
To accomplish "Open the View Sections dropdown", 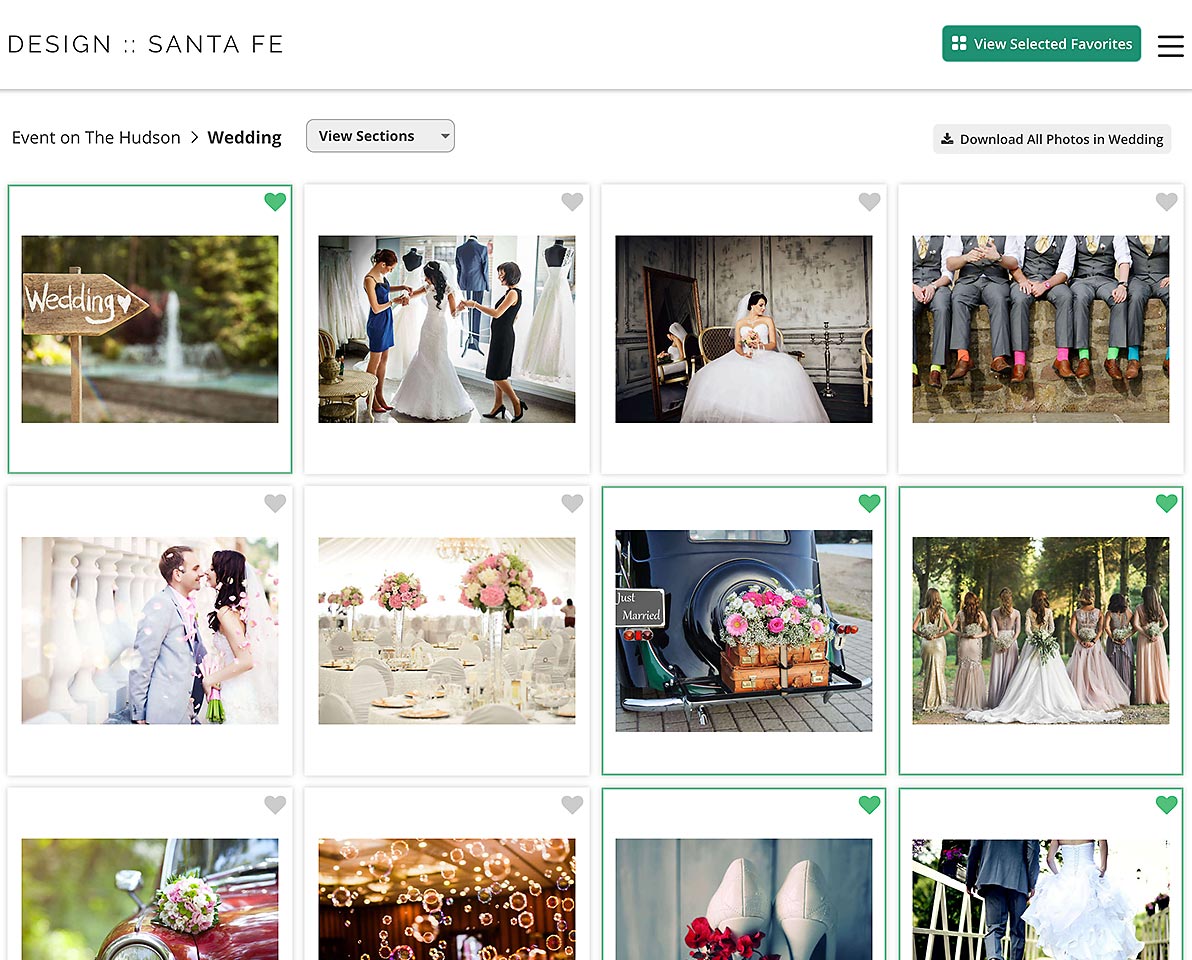I will pyautogui.click(x=380, y=136).
